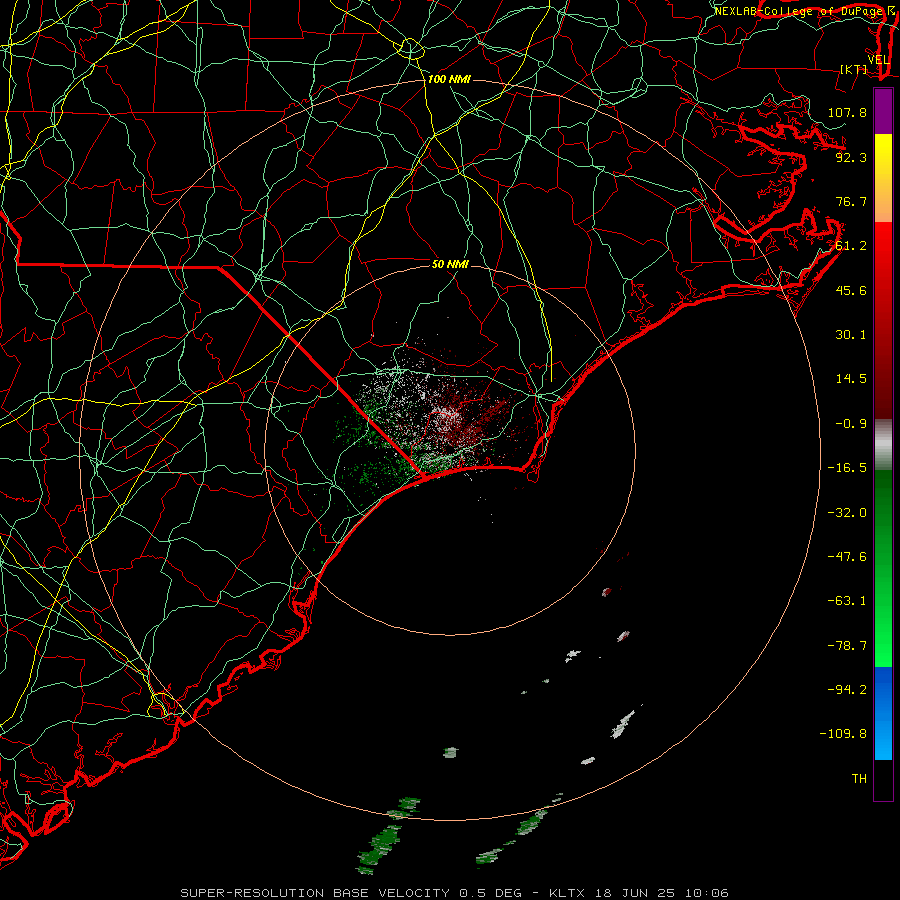
Task: Click the -47.6 velocity legend value
Action: click(847, 557)
